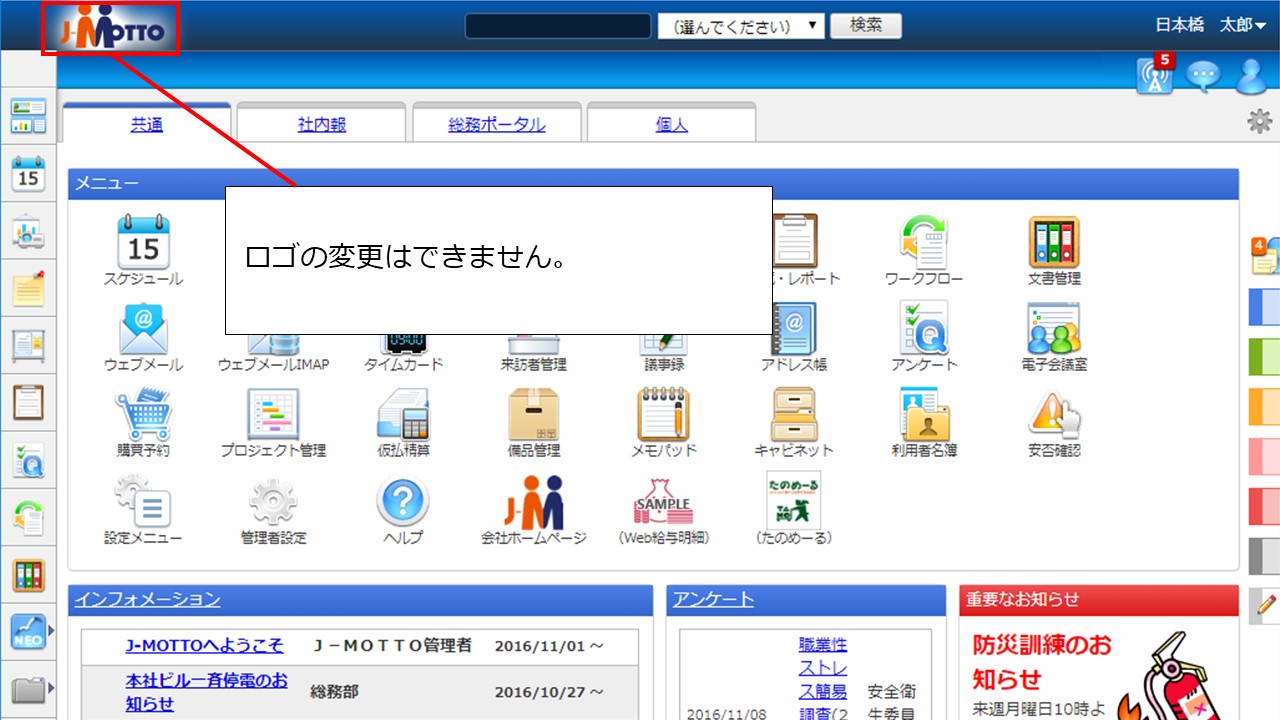Image resolution: width=1280 pixels, height=720 pixels.
Task: Open the J-MOTTOへようこそ link
Action: click(x=204, y=646)
